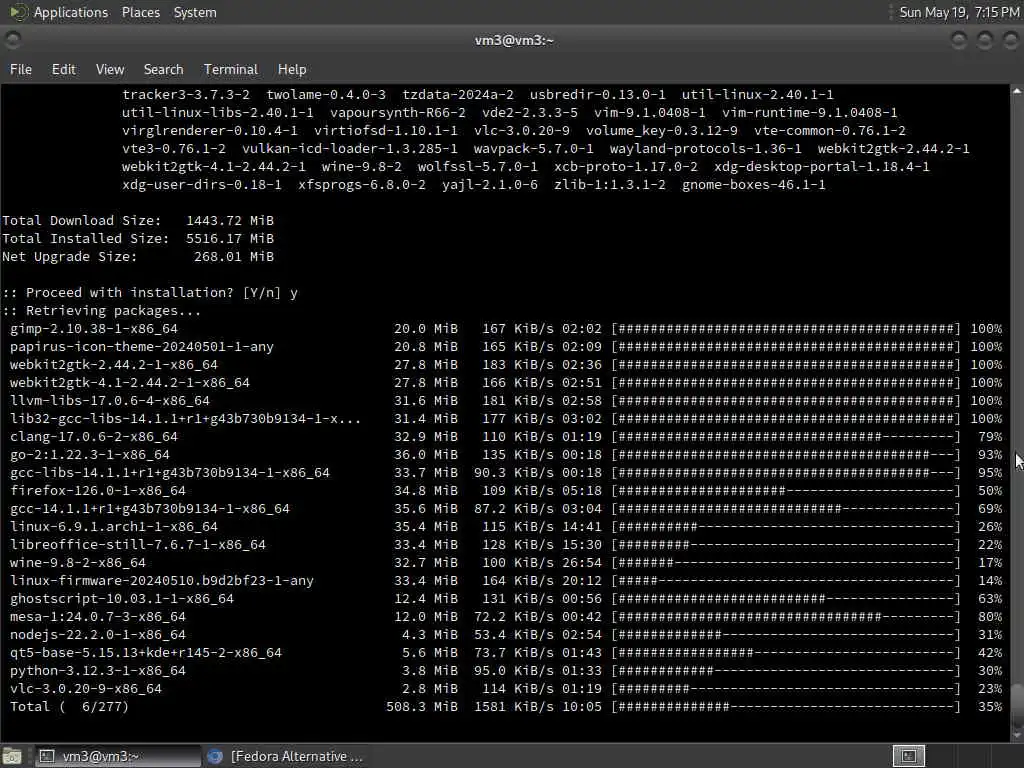Click the browser icon in taskbar entry

215,756
